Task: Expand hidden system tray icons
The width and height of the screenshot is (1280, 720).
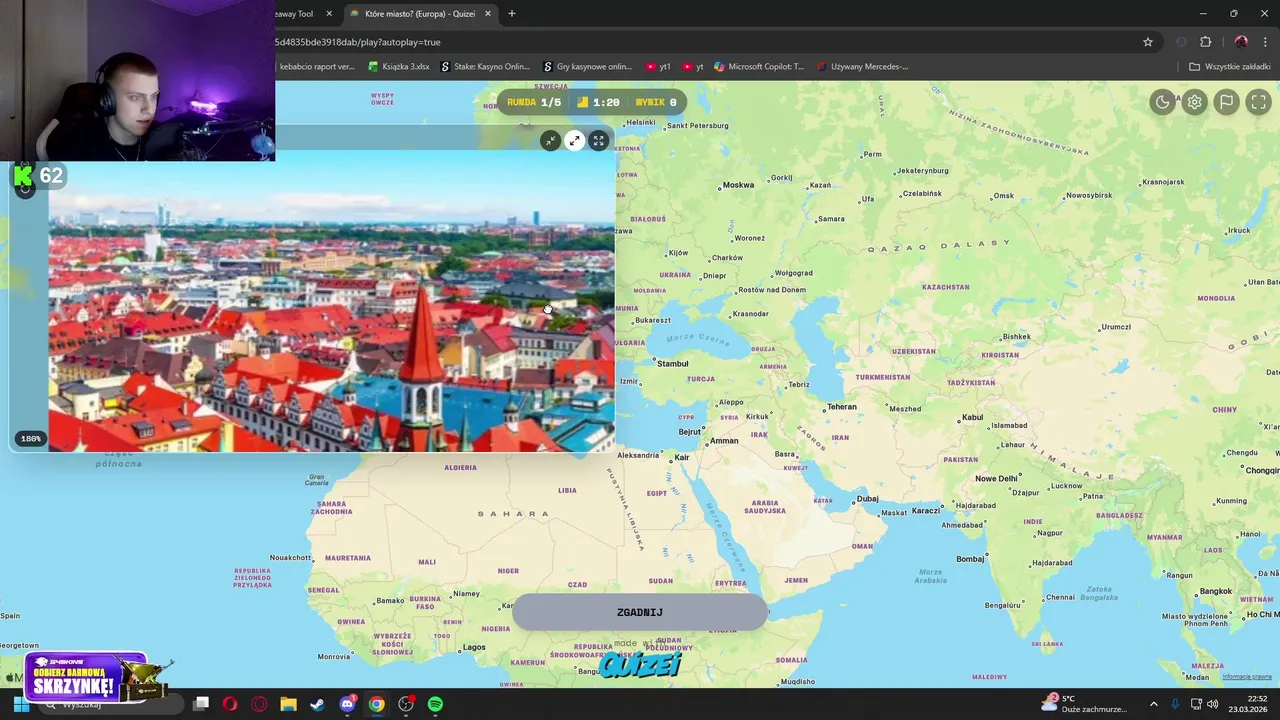Action: click(1153, 704)
